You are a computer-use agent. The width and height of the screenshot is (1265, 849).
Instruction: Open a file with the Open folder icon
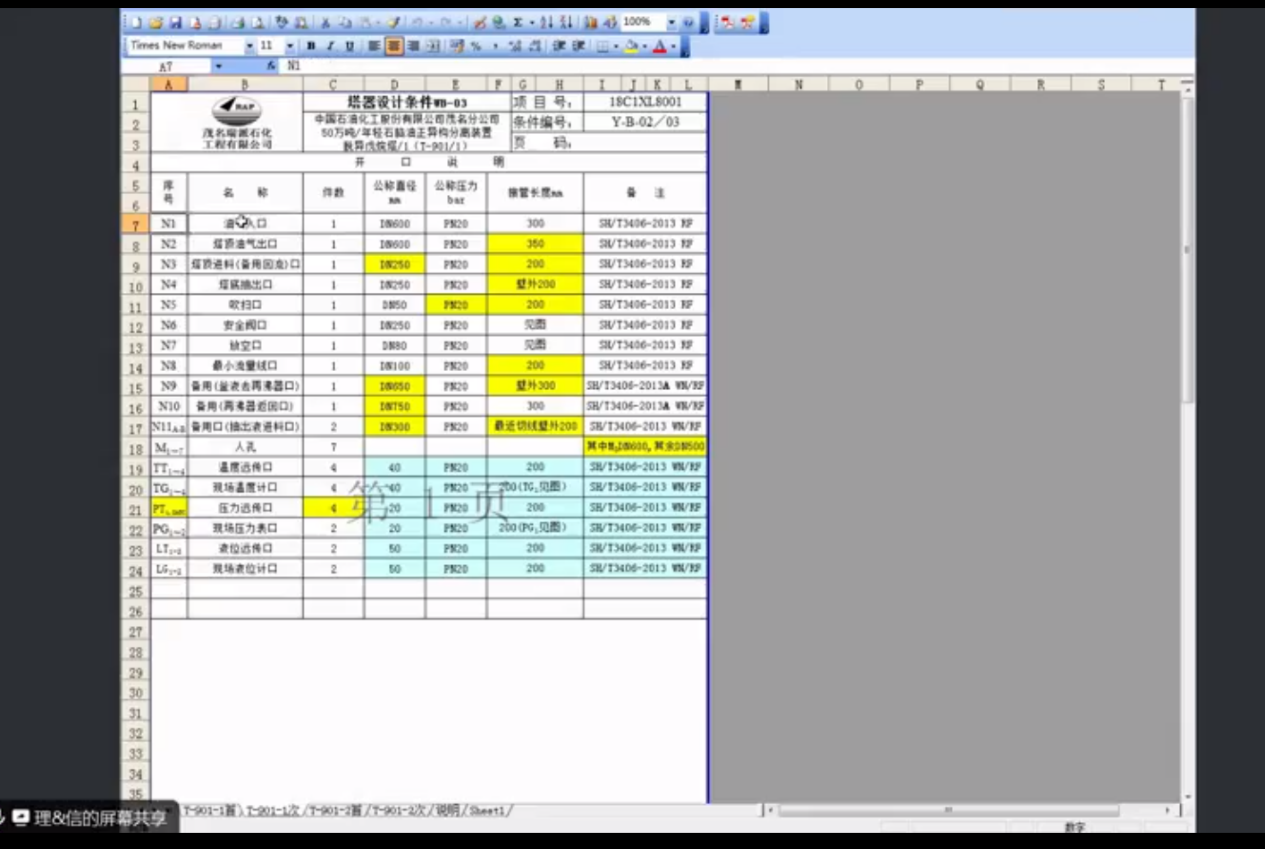156,22
